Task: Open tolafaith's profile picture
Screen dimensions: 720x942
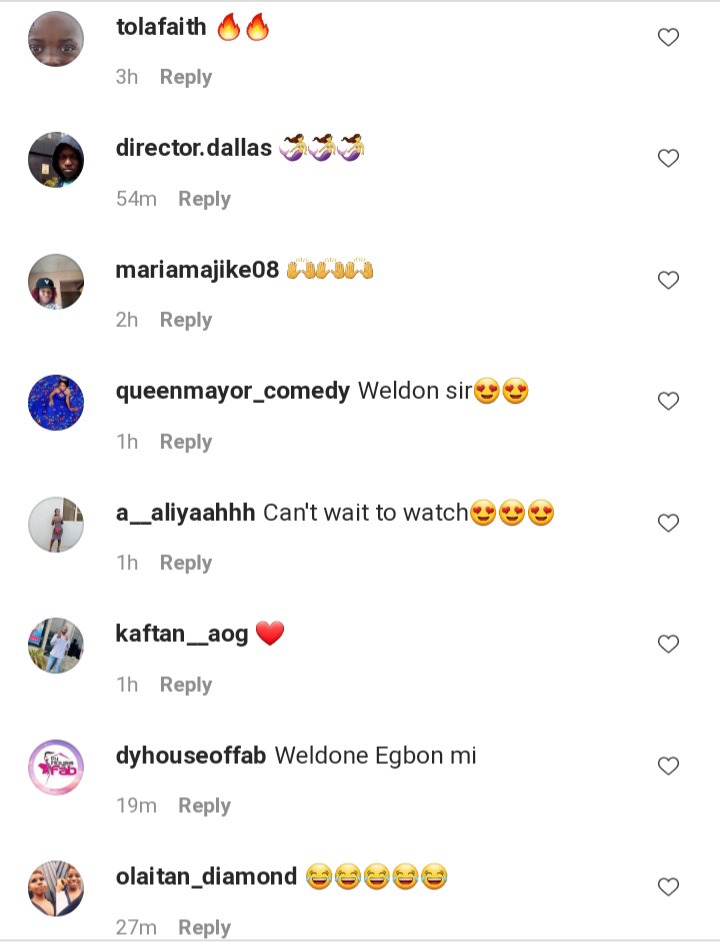Action: tap(56, 38)
